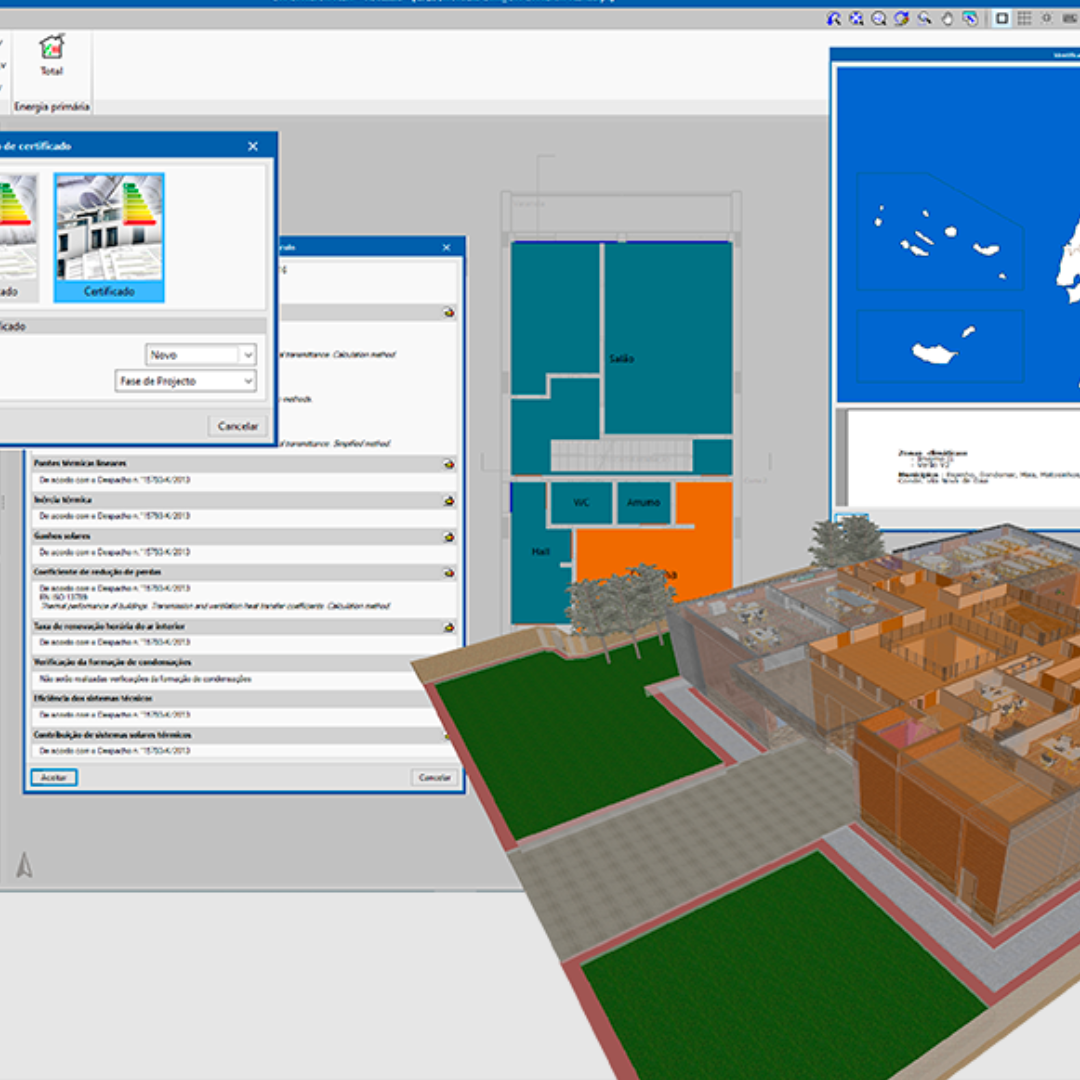Select the Certificado thumbnail option

pyautogui.click(x=109, y=238)
